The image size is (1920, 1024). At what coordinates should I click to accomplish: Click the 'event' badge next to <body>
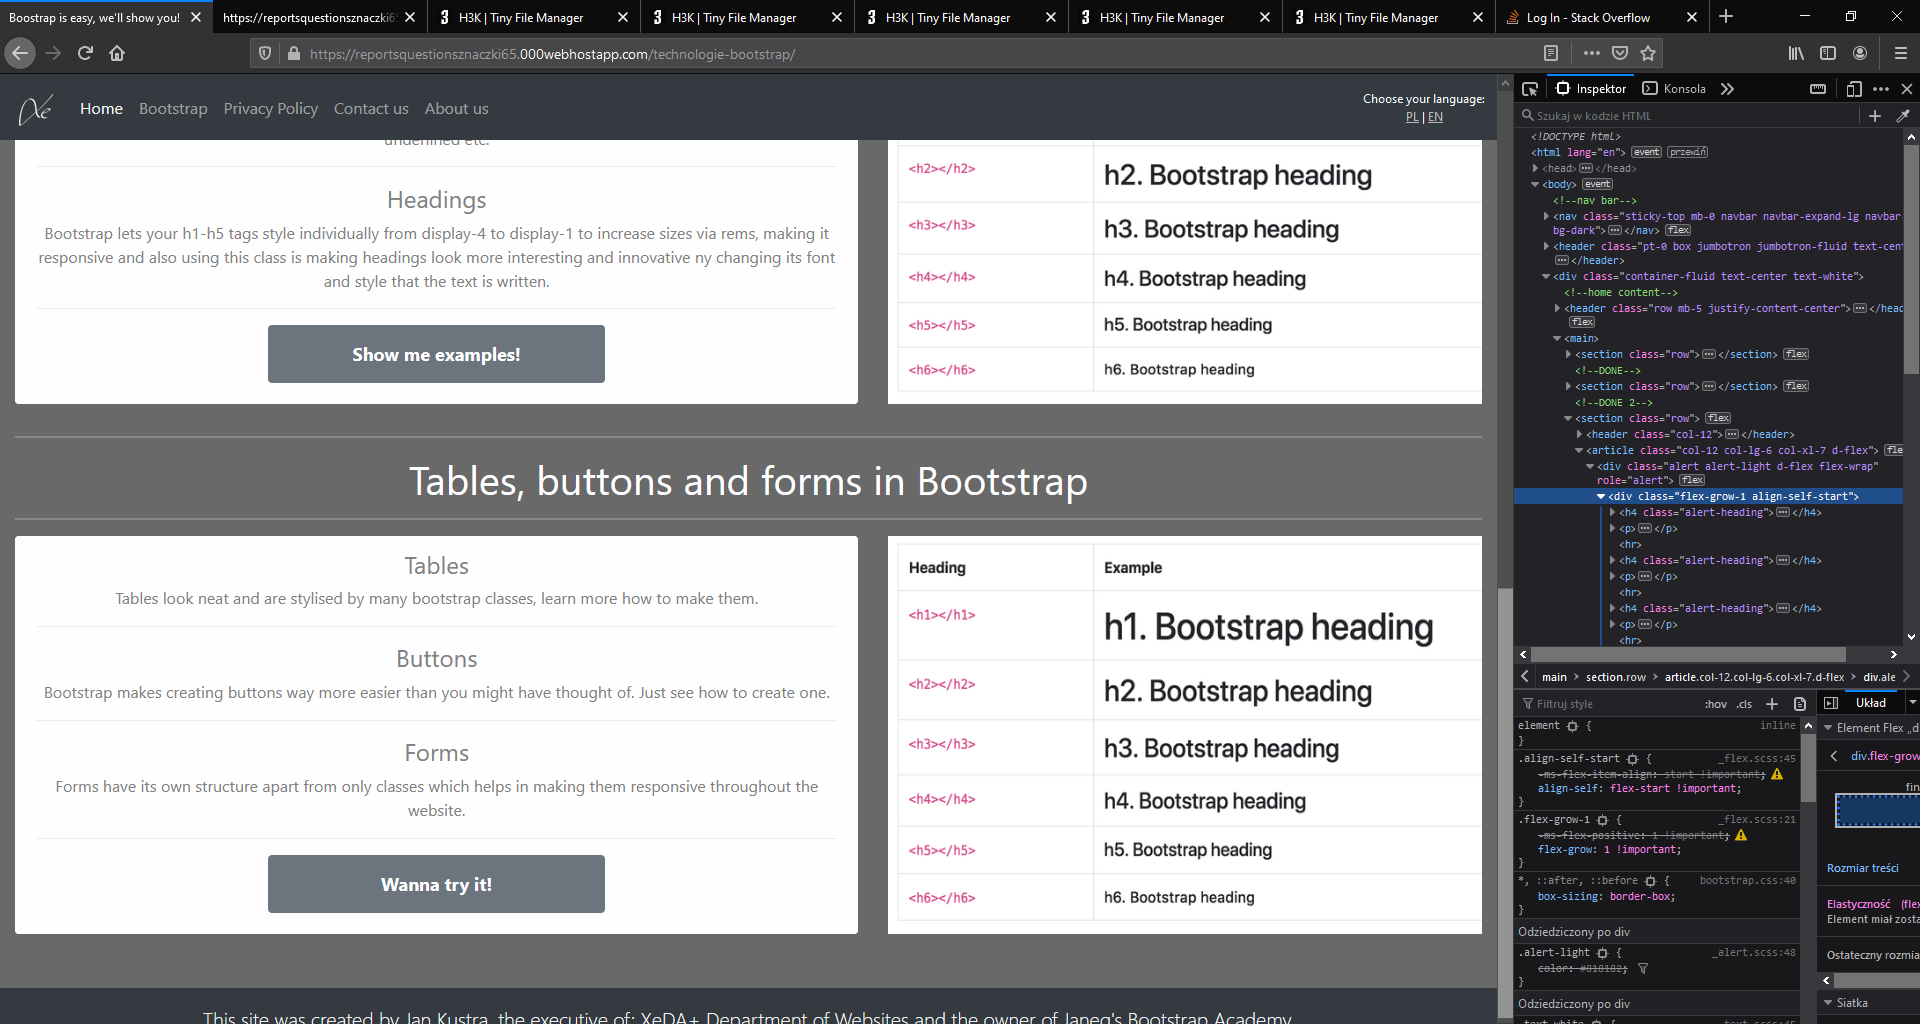tap(1597, 184)
